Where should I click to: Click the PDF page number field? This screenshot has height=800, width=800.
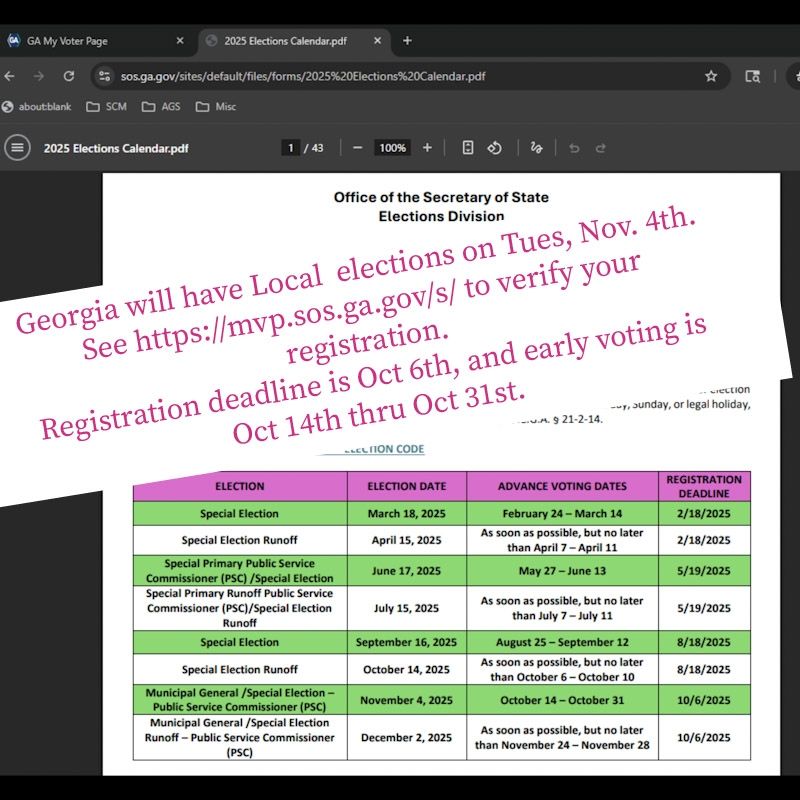tap(290, 148)
